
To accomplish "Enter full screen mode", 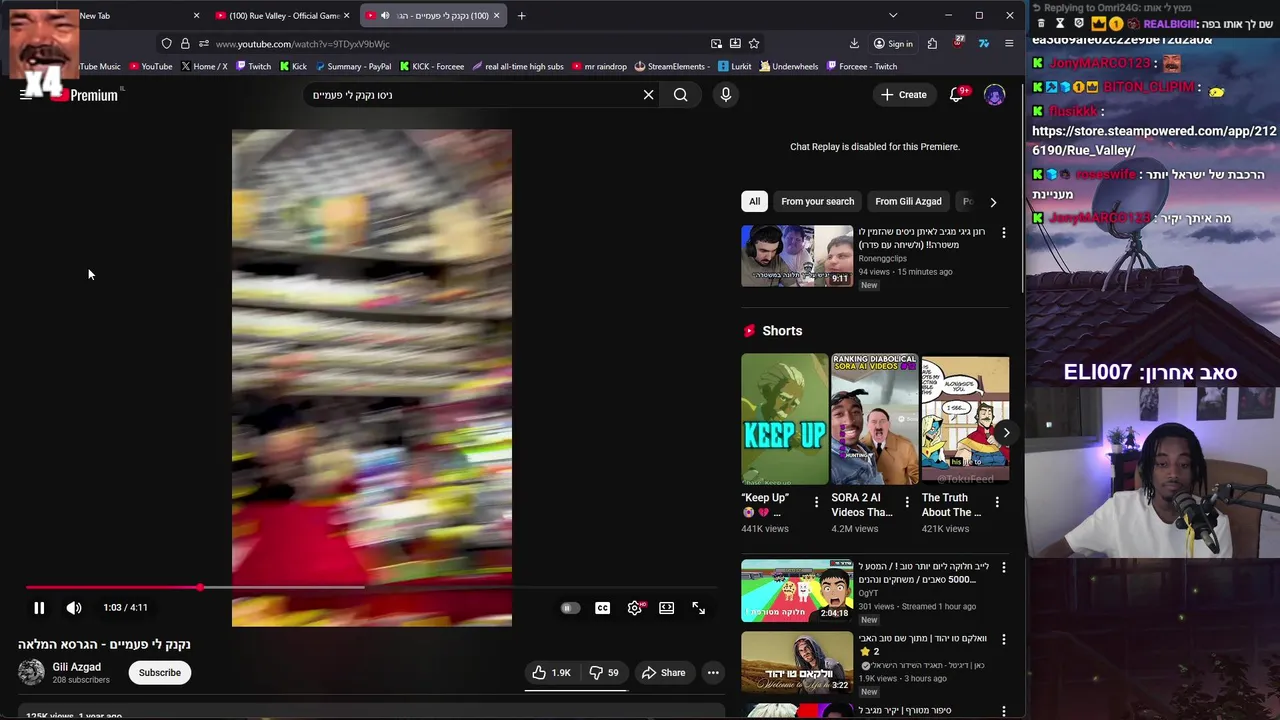I will [x=699, y=608].
